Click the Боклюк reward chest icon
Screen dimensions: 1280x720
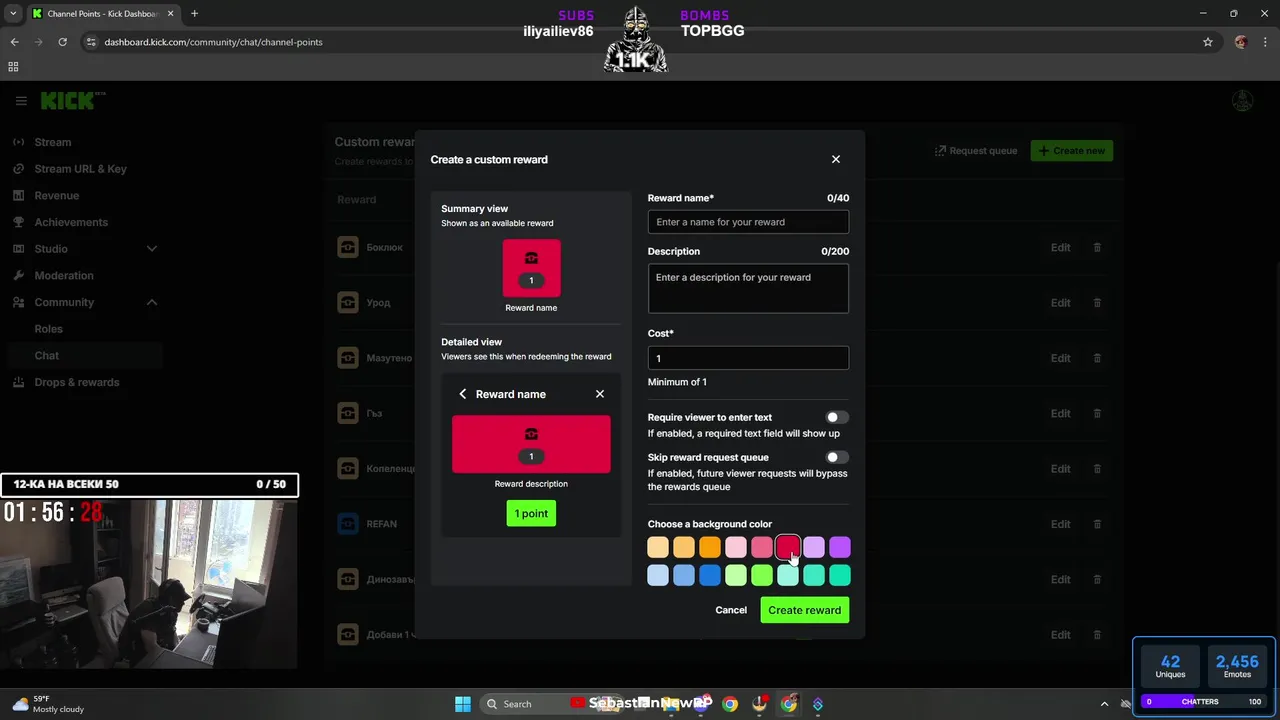tap(348, 247)
